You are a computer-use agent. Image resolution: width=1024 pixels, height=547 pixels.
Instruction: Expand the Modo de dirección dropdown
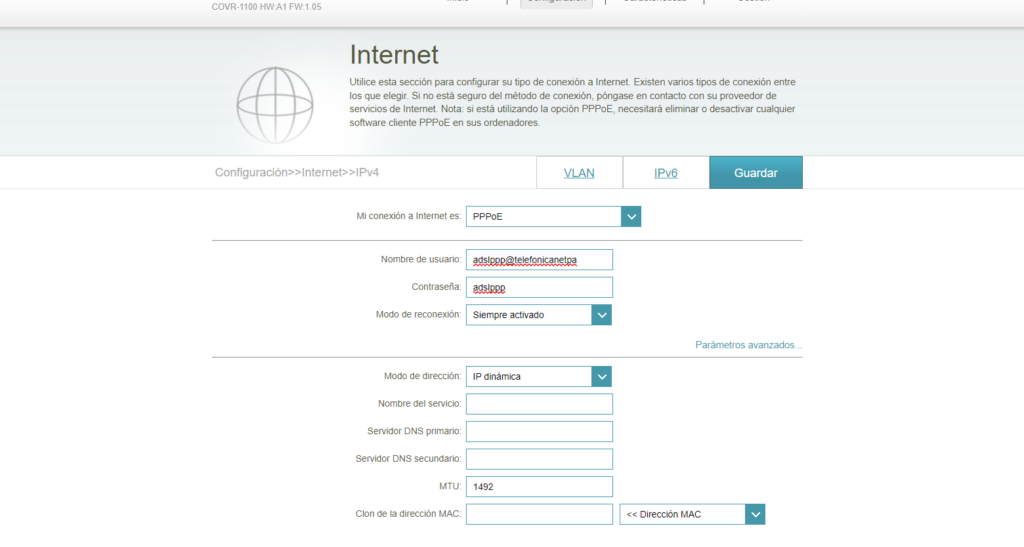[x=538, y=377]
